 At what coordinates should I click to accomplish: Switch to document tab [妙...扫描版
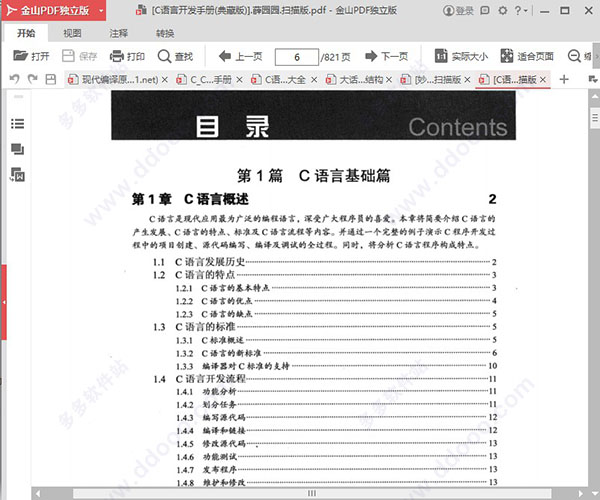pos(430,80)
